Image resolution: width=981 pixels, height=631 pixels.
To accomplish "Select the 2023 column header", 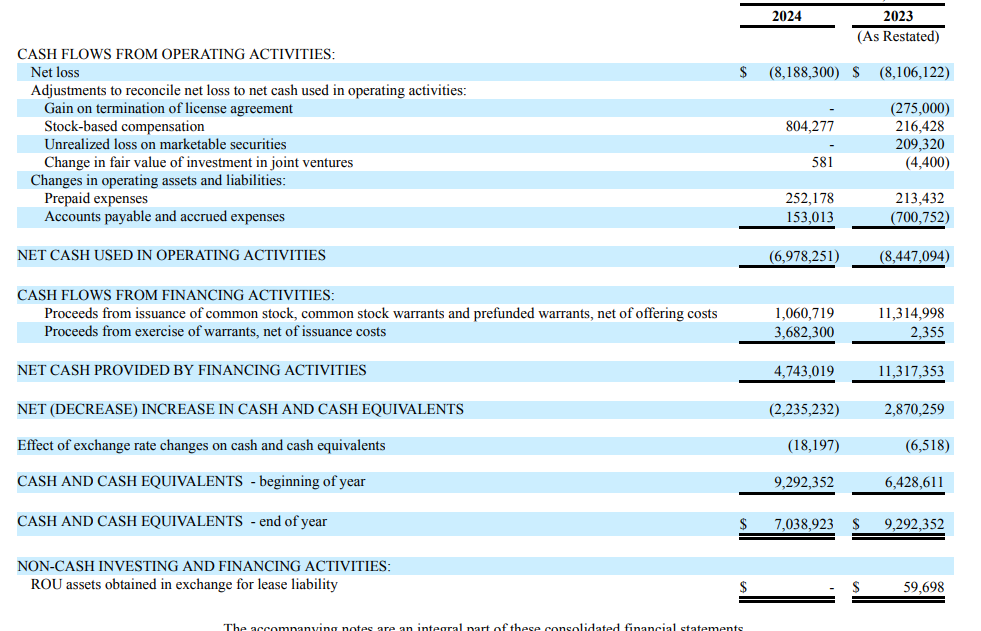I will 898,16.
